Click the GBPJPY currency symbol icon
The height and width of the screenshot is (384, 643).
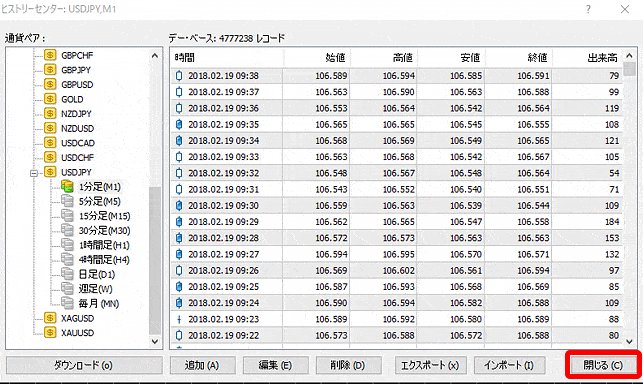click(x=50, y=70)
